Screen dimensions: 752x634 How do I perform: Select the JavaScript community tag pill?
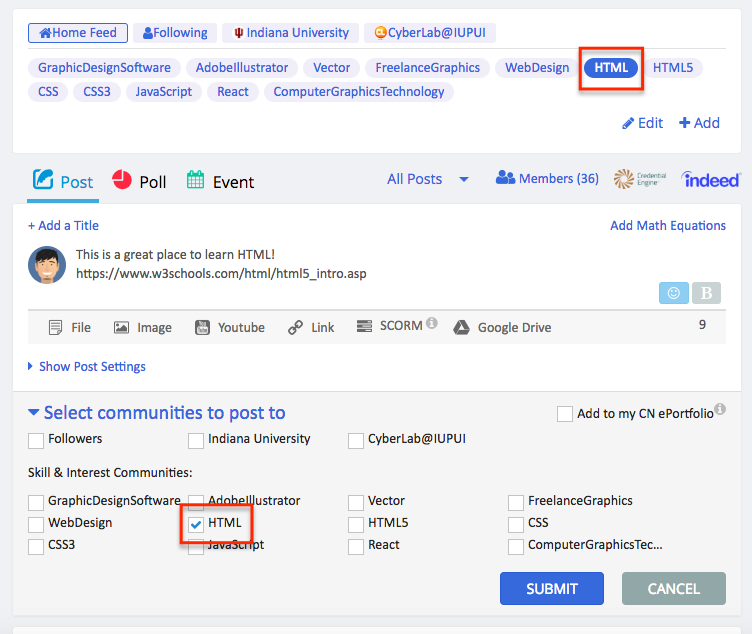pyautogui.click(x=164, y=92)
